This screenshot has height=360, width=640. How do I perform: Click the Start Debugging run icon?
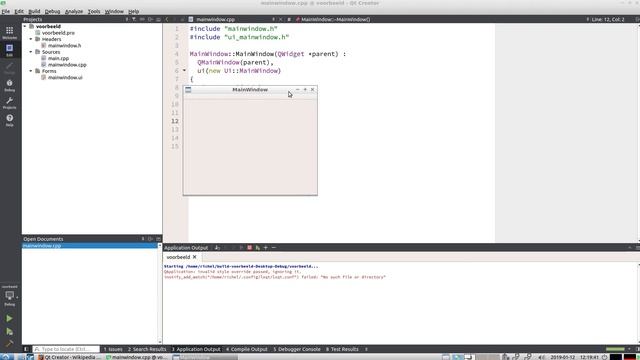click(x=9, y=332)
